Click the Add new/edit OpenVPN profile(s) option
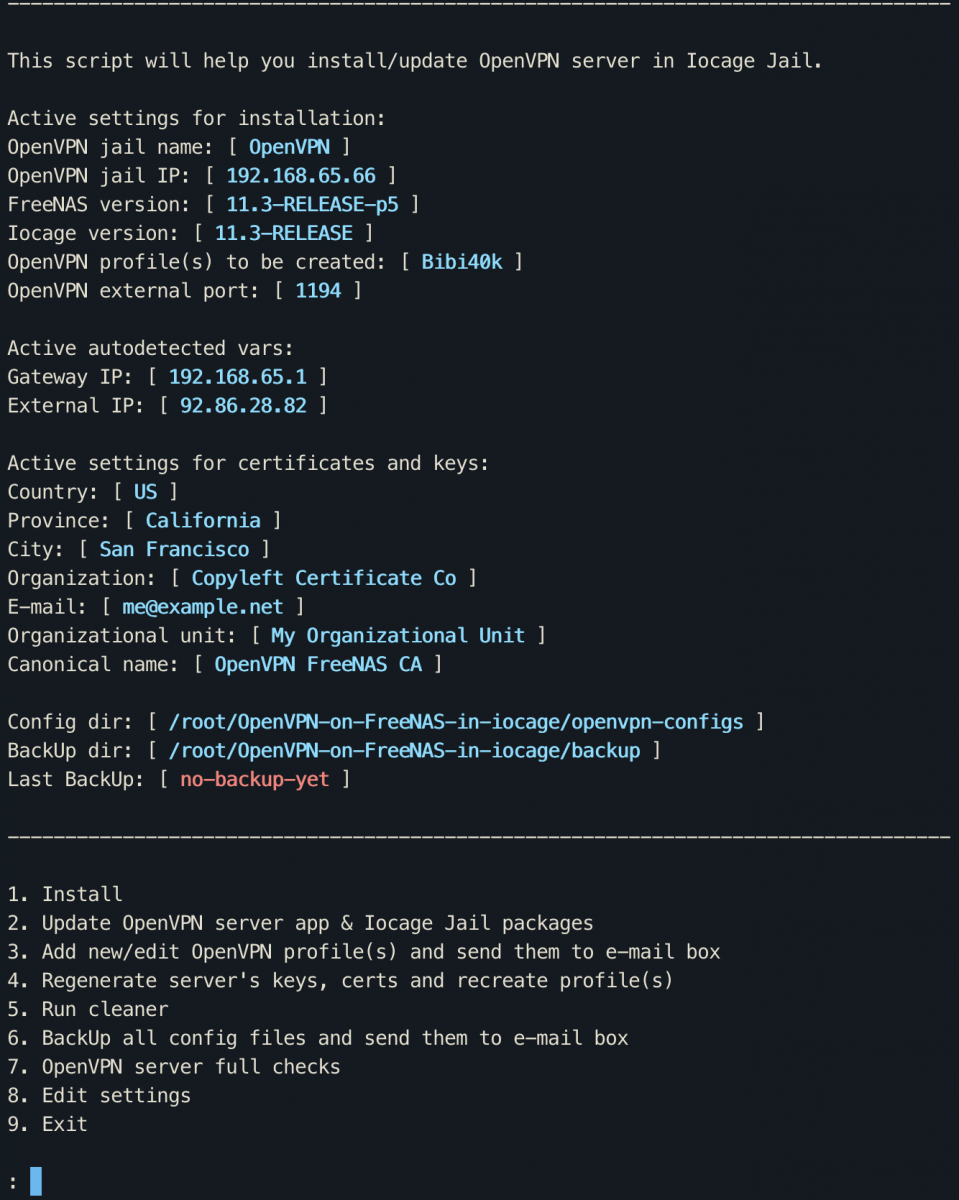 (x=363, y=952)
